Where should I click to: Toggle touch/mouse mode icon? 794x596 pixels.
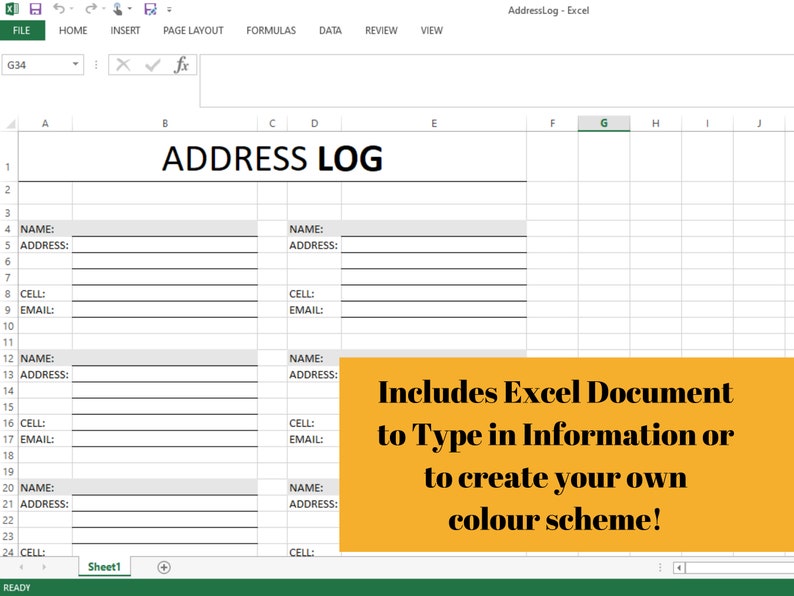(x=117, y=9)
